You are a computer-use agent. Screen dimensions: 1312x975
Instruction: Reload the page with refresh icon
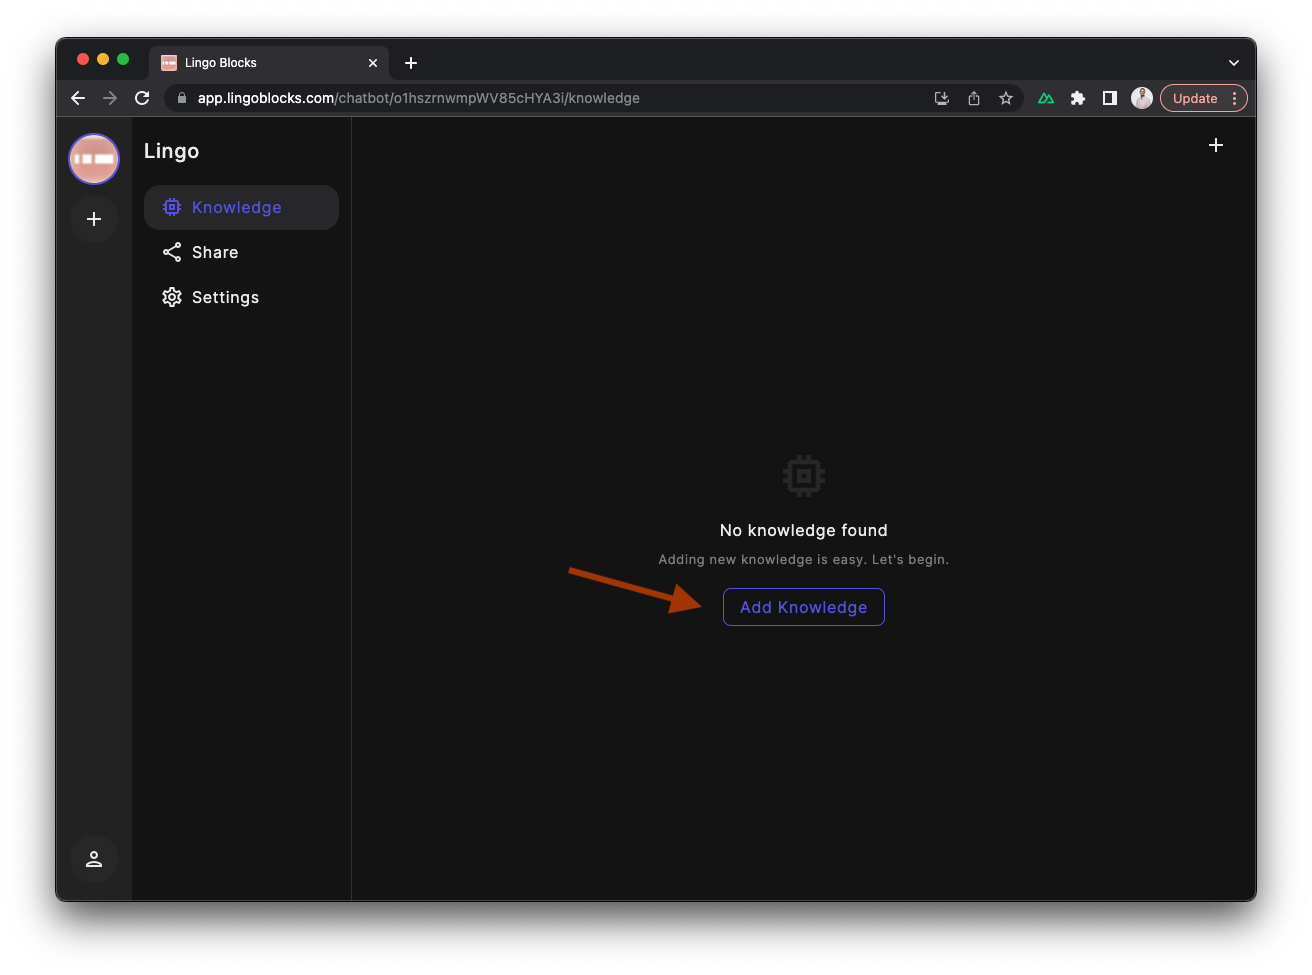pyautogui.click(x=142, y=98)
